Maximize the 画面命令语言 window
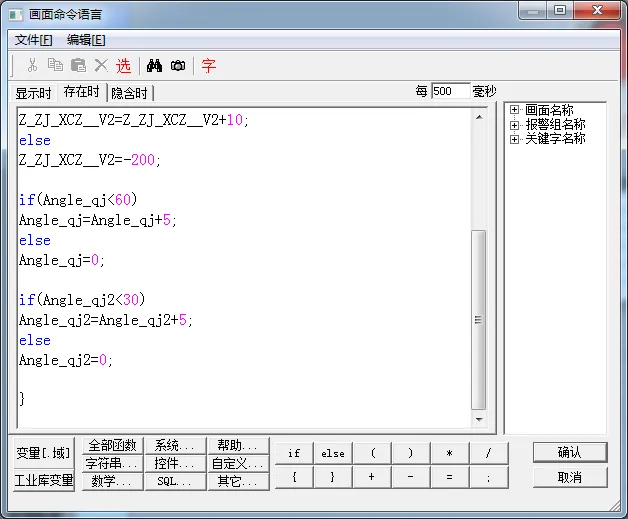The height and width of the screenshot is (519, 628). pyautogui.click(x=560, y=10)
